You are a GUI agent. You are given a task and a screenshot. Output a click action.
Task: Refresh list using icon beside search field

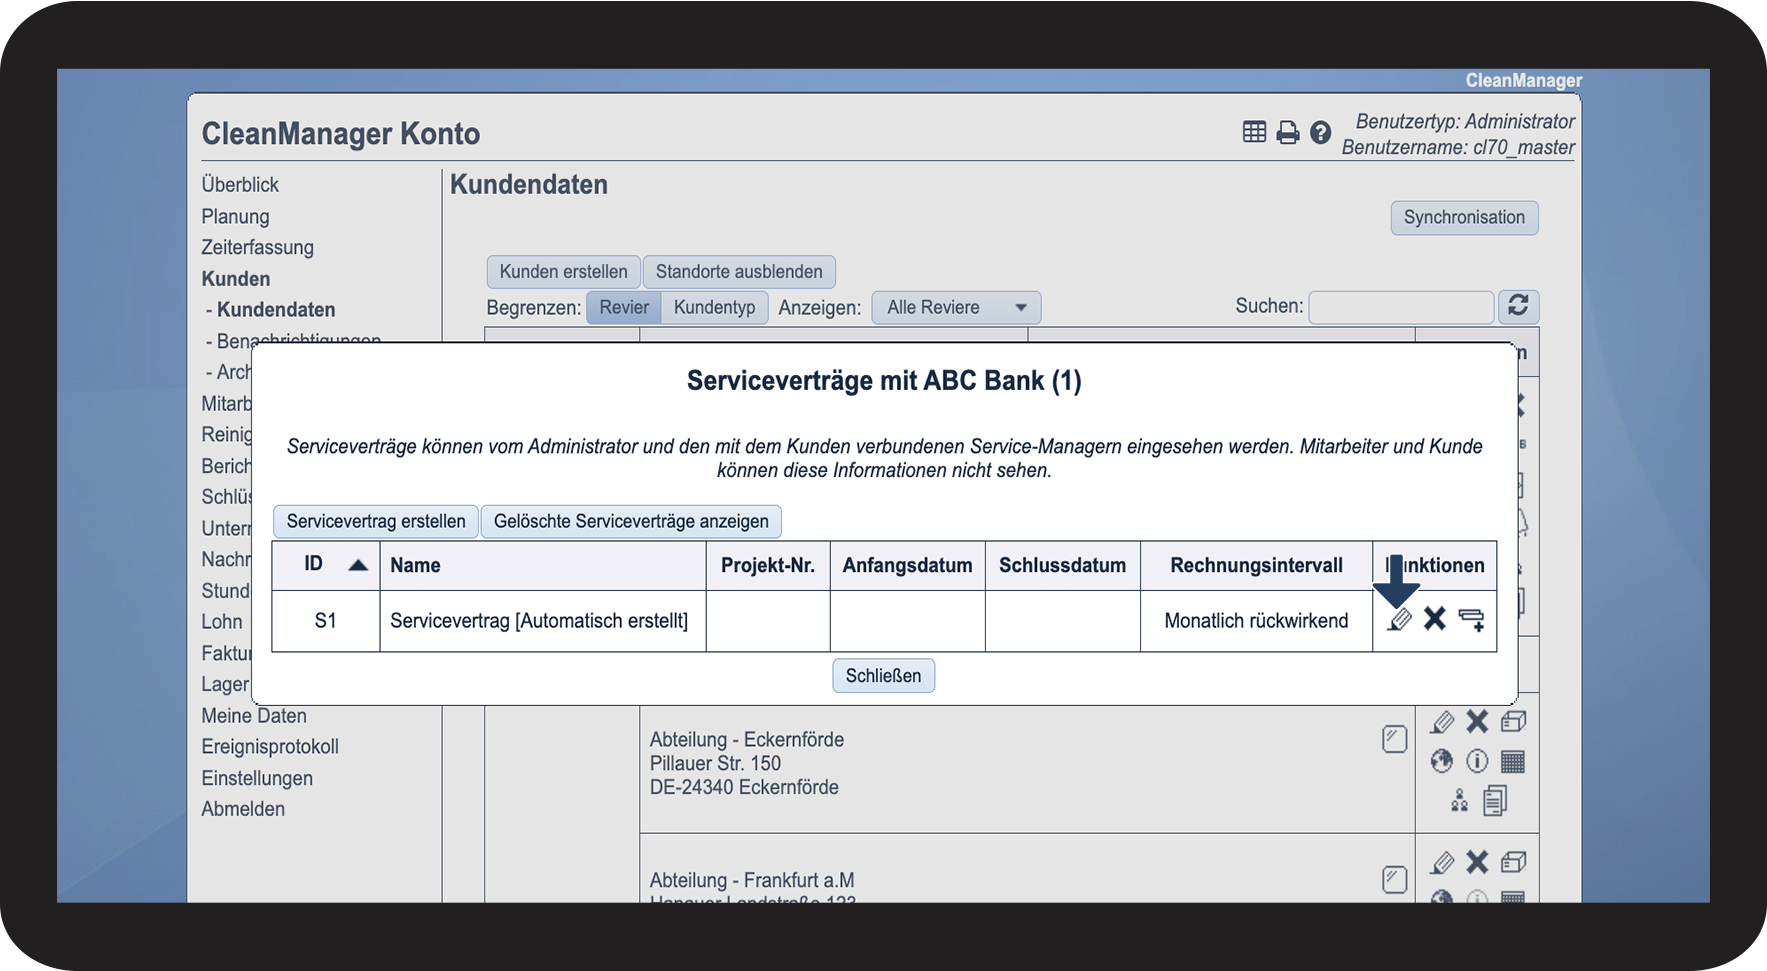[1518, 306]
